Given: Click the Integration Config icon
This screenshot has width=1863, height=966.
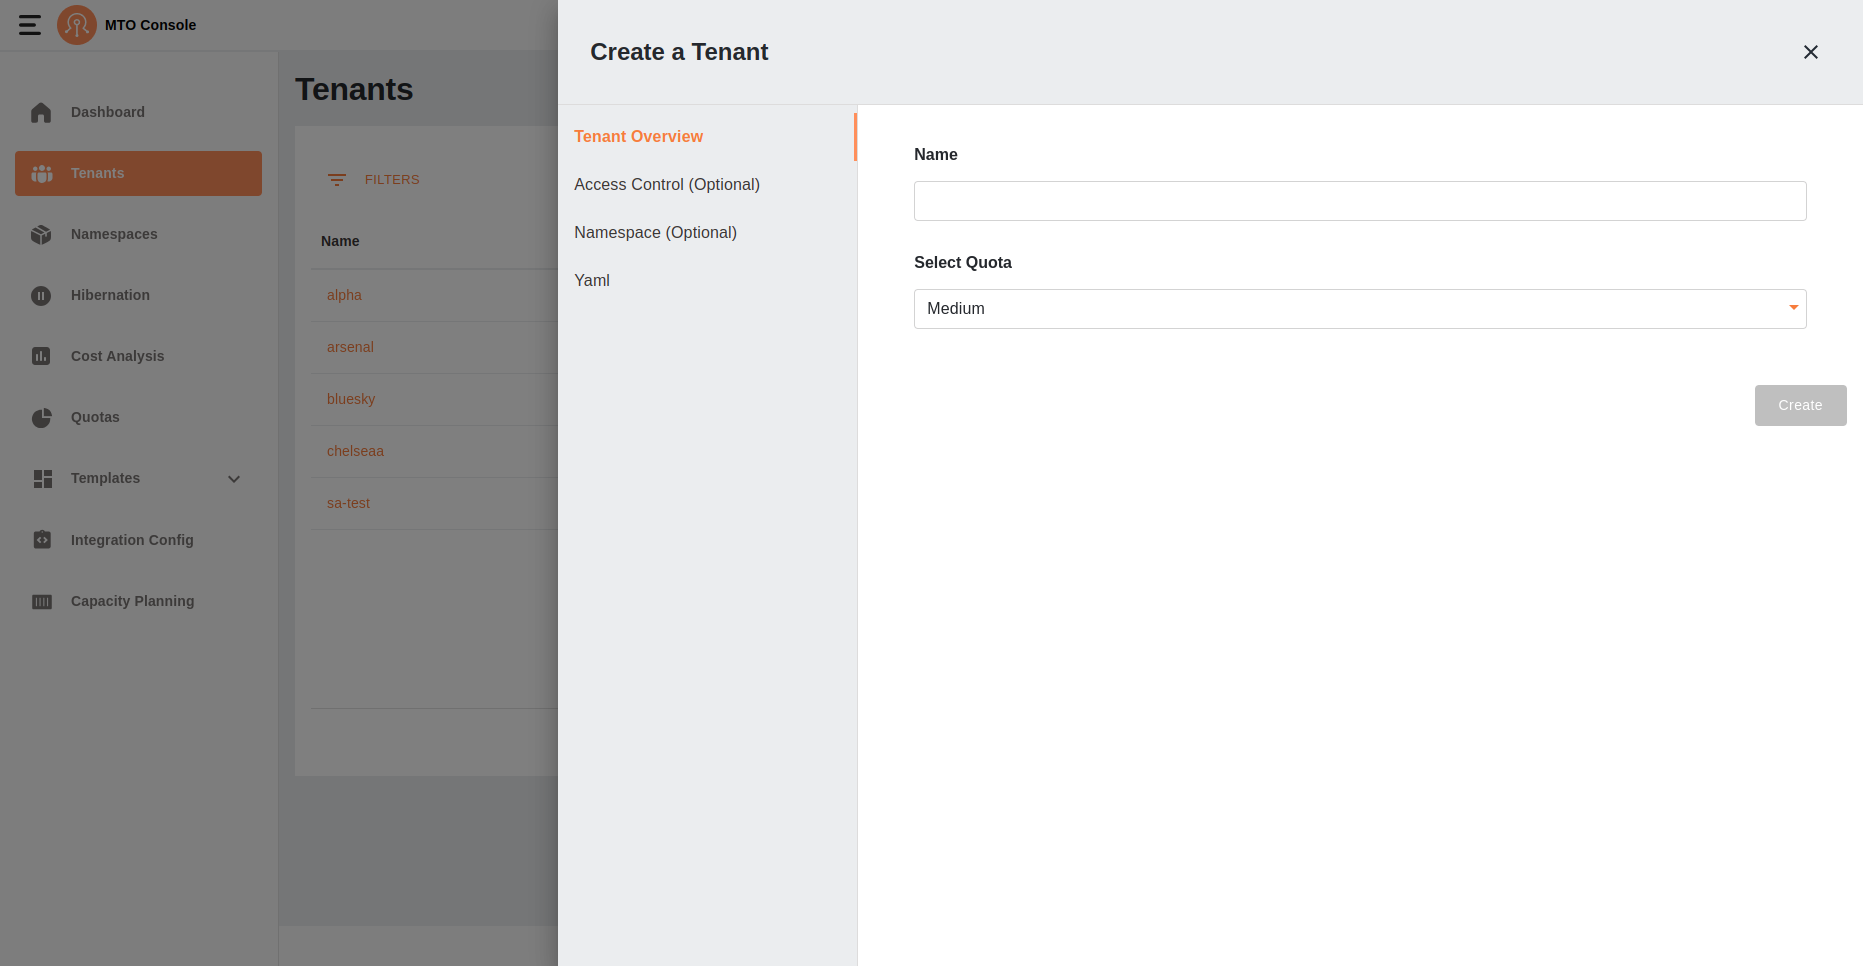Looking at the screenshot, I should pyautogui.click(x=41, y=540).
